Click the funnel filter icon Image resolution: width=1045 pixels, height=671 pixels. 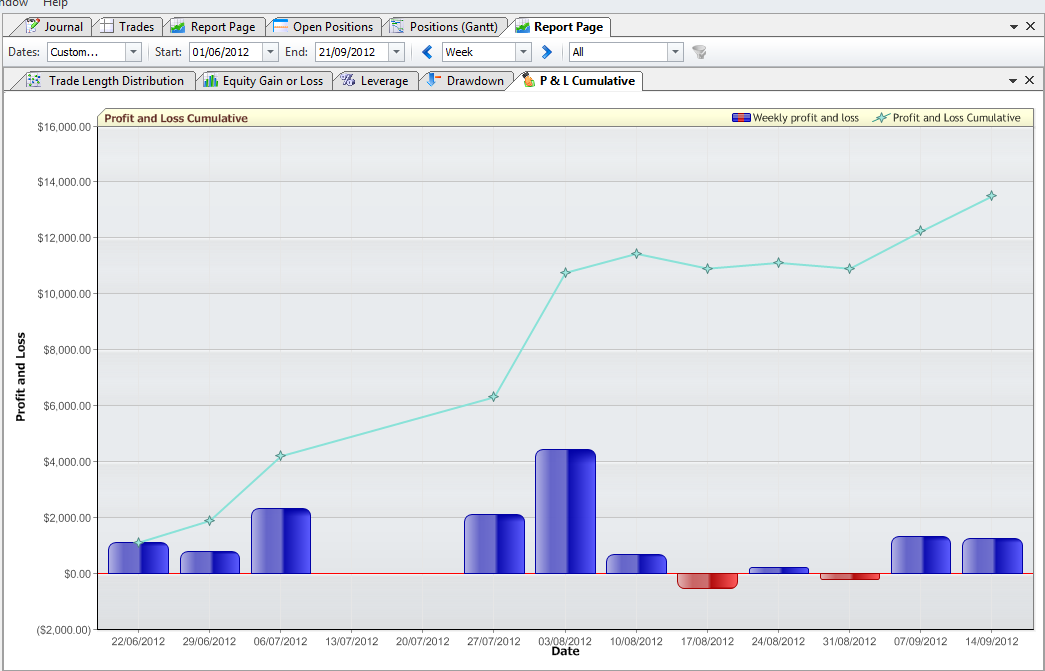click(x=699, y=52)
